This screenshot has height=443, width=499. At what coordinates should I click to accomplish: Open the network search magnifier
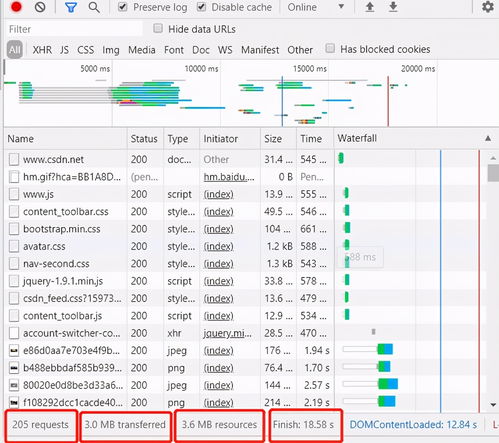pos(94,7)
